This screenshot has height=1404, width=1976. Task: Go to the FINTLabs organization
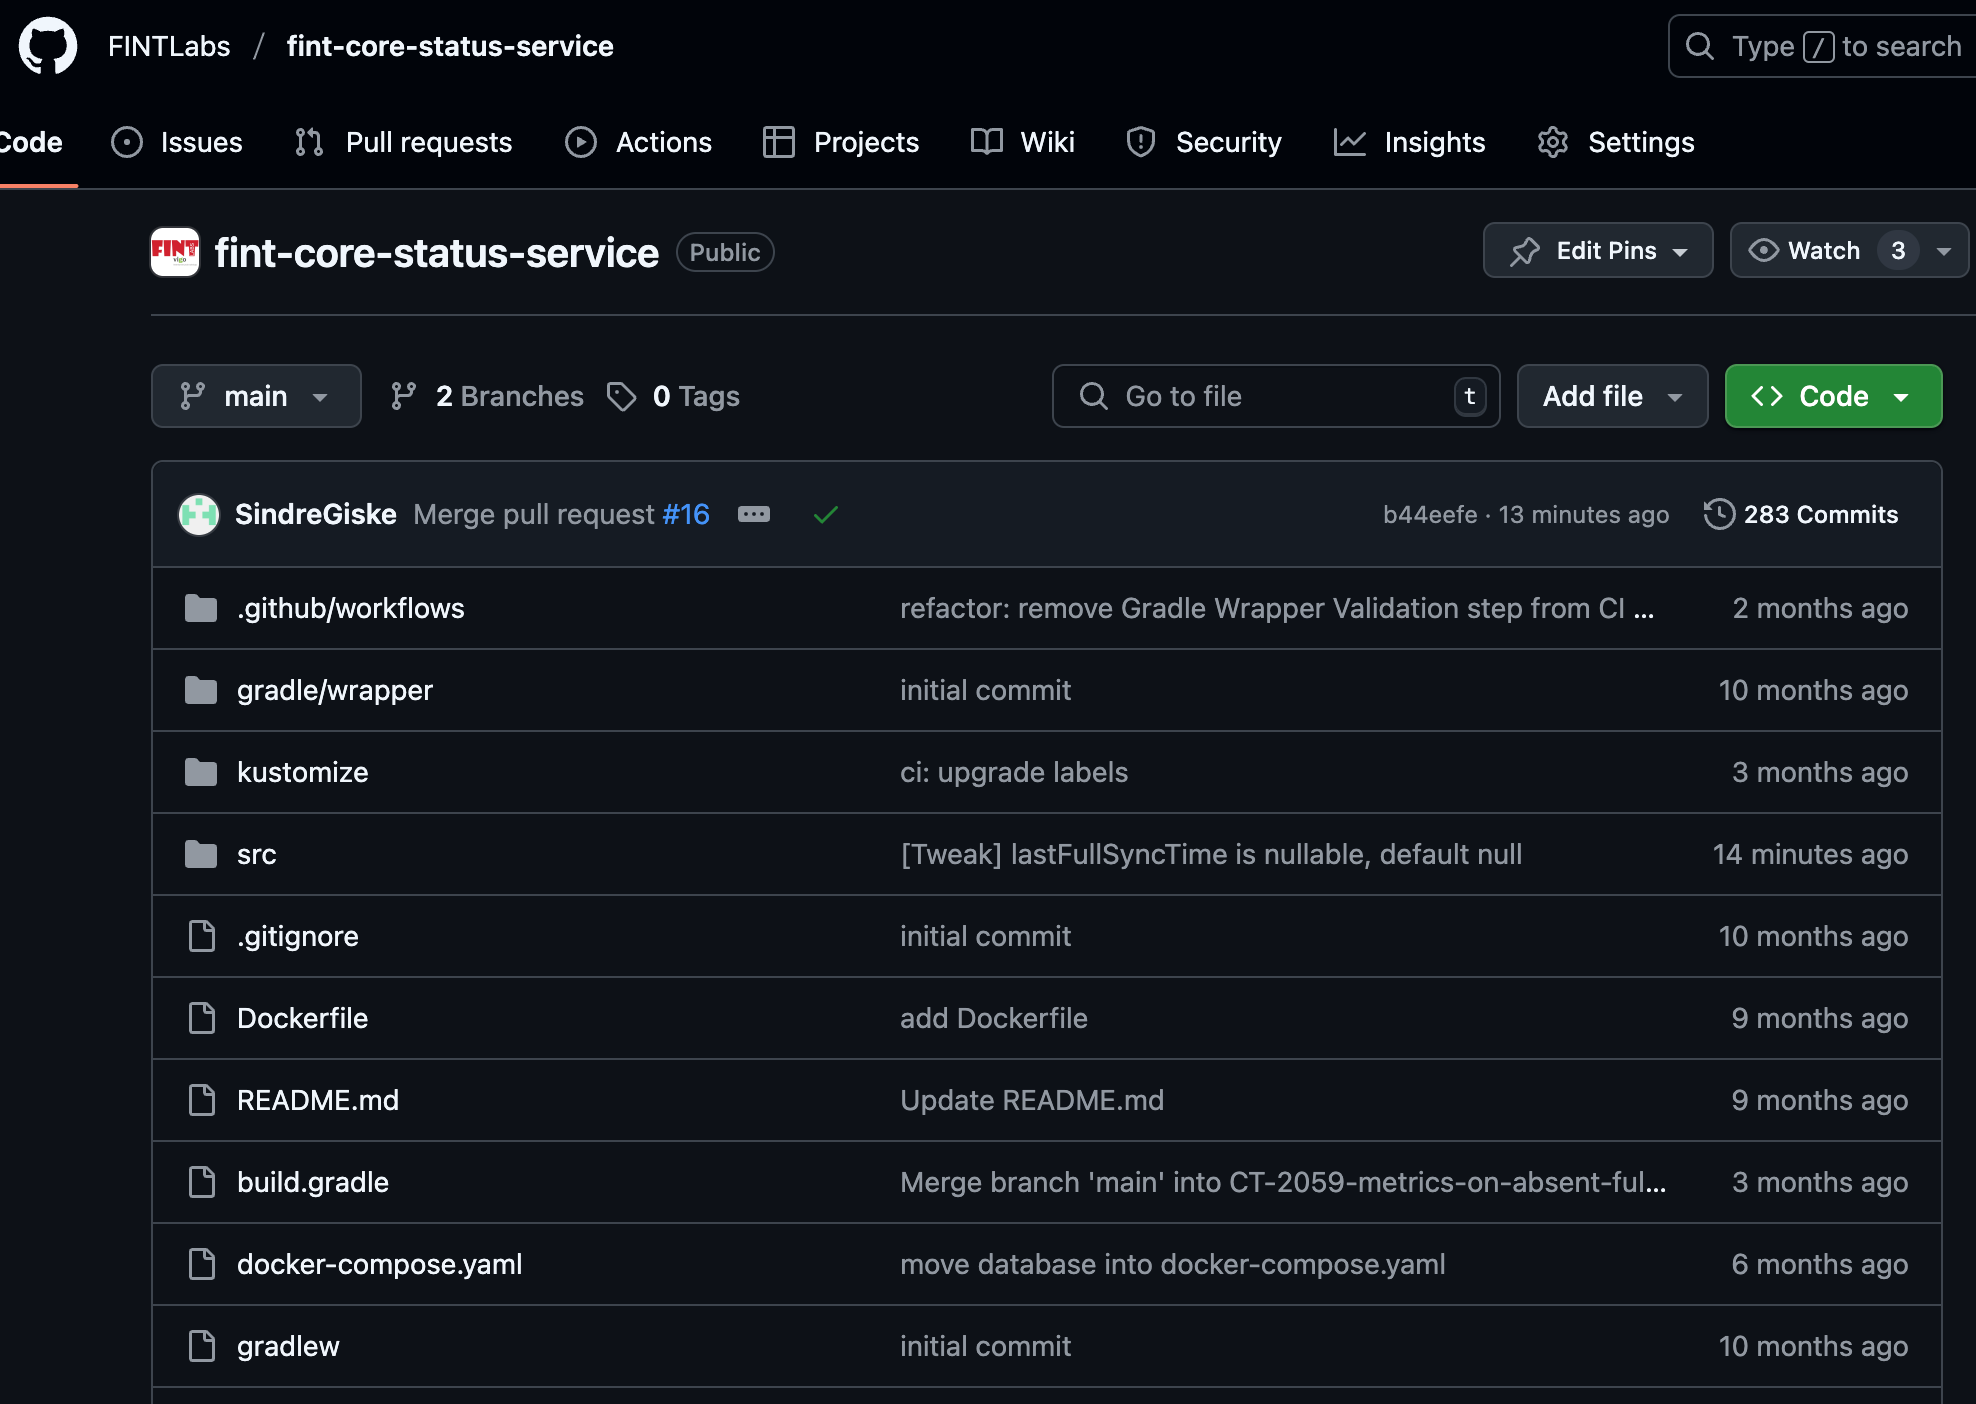coord(169,46)
